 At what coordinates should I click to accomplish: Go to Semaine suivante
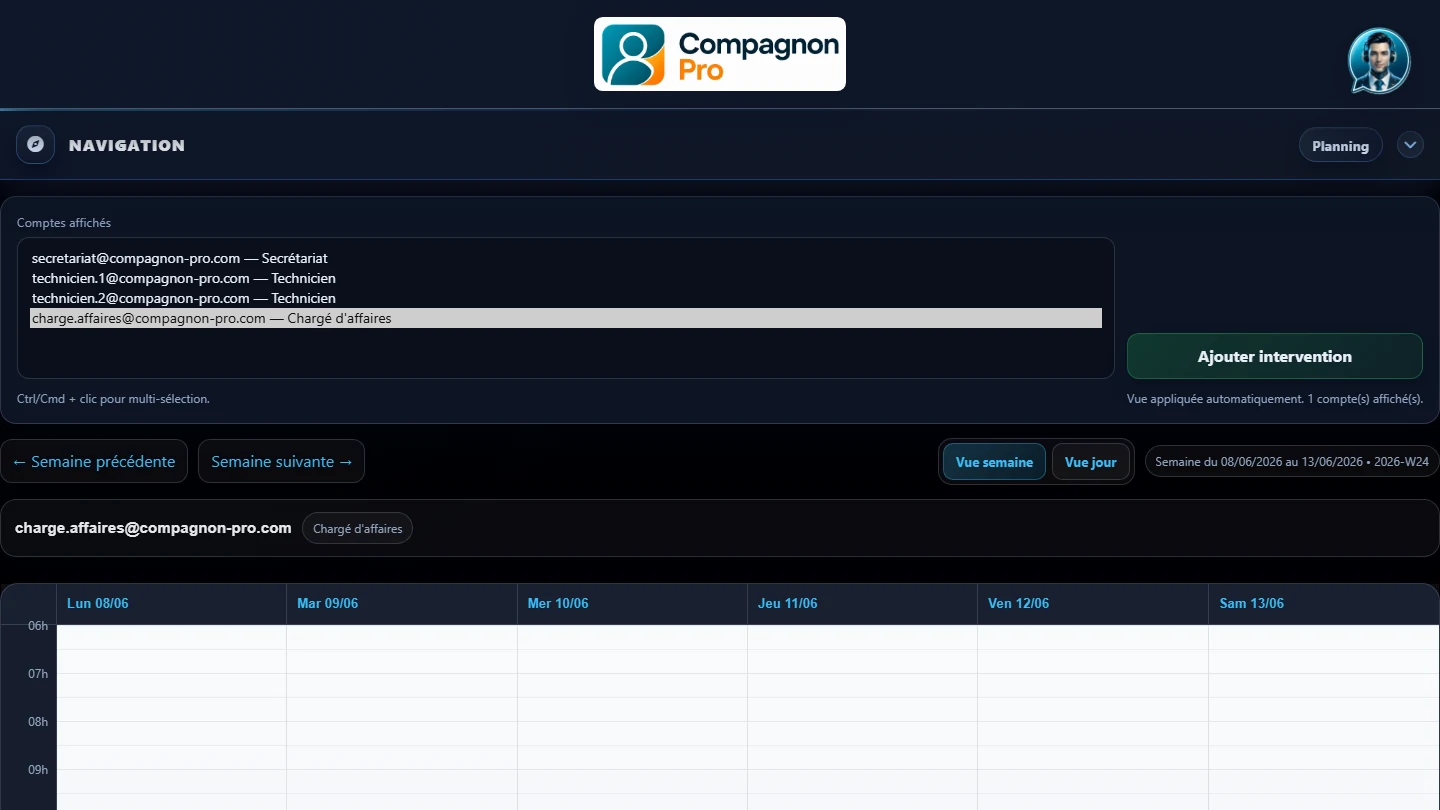click(x=281, y=461)
